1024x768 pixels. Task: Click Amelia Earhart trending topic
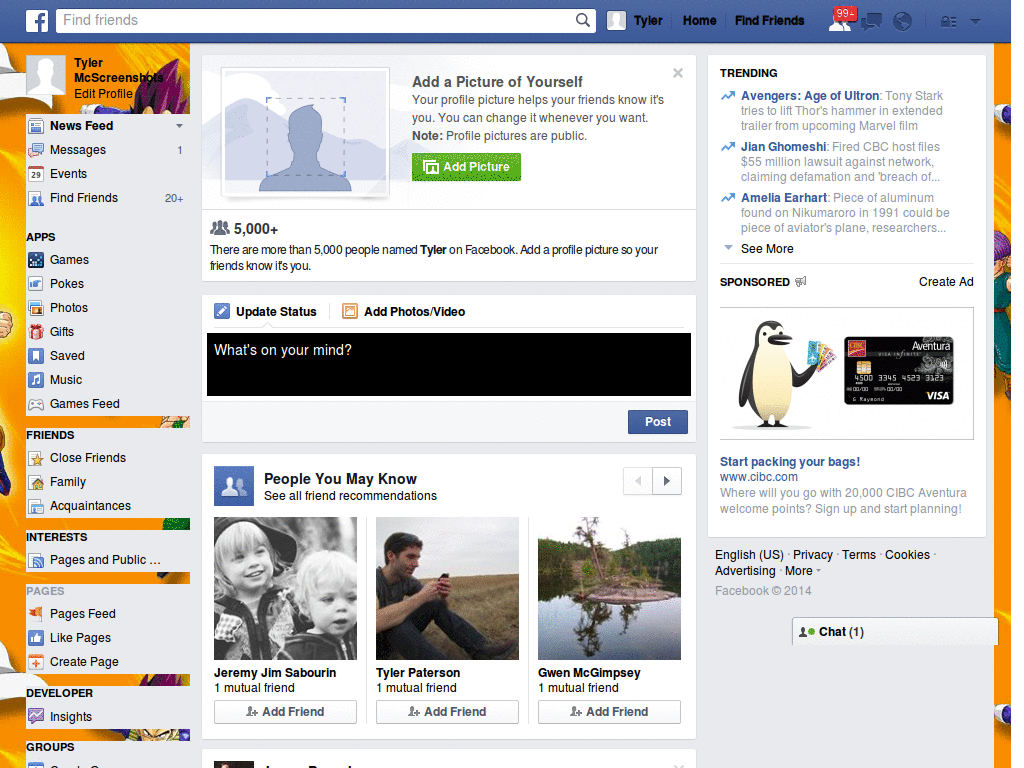pyautogui.click(x=784, y=198)
